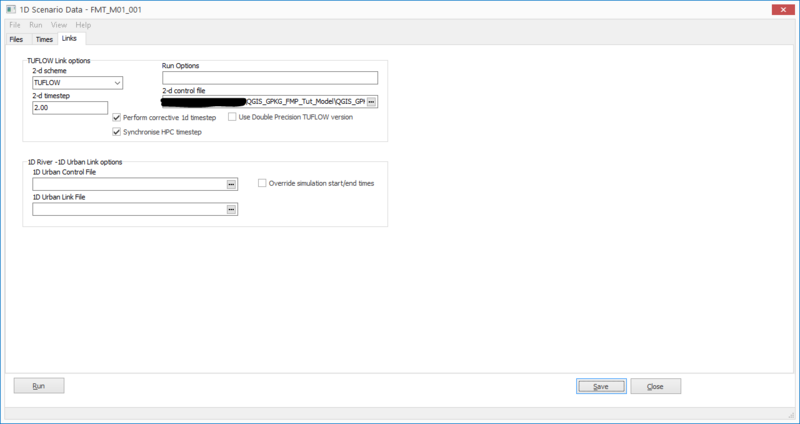Screen dimensions: 800x424
Task: Browse for the 2-d control file
Action: pos(371,102)
